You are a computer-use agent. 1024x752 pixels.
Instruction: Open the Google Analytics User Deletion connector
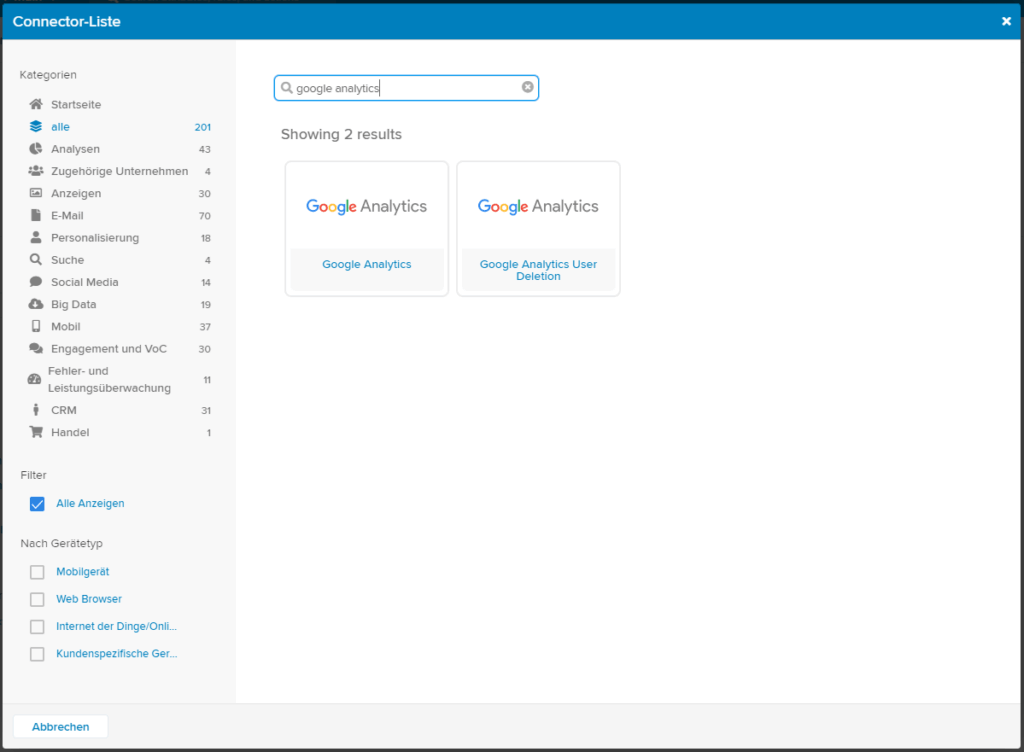coord(538,228)
